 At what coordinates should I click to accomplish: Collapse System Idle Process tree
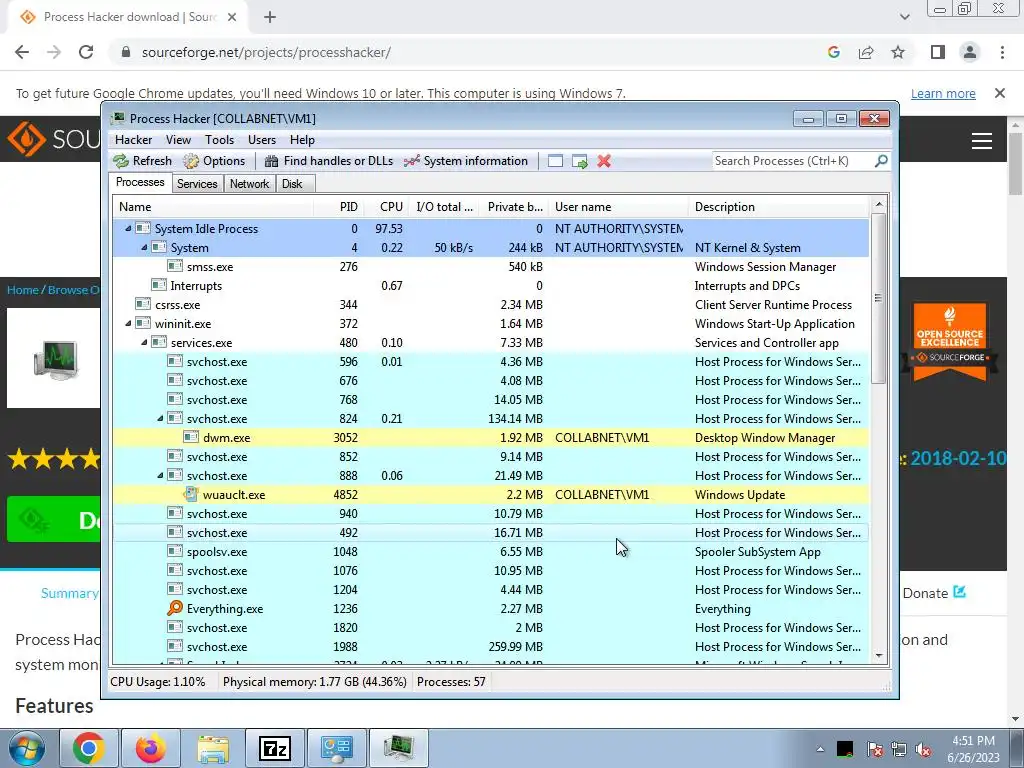129,229
